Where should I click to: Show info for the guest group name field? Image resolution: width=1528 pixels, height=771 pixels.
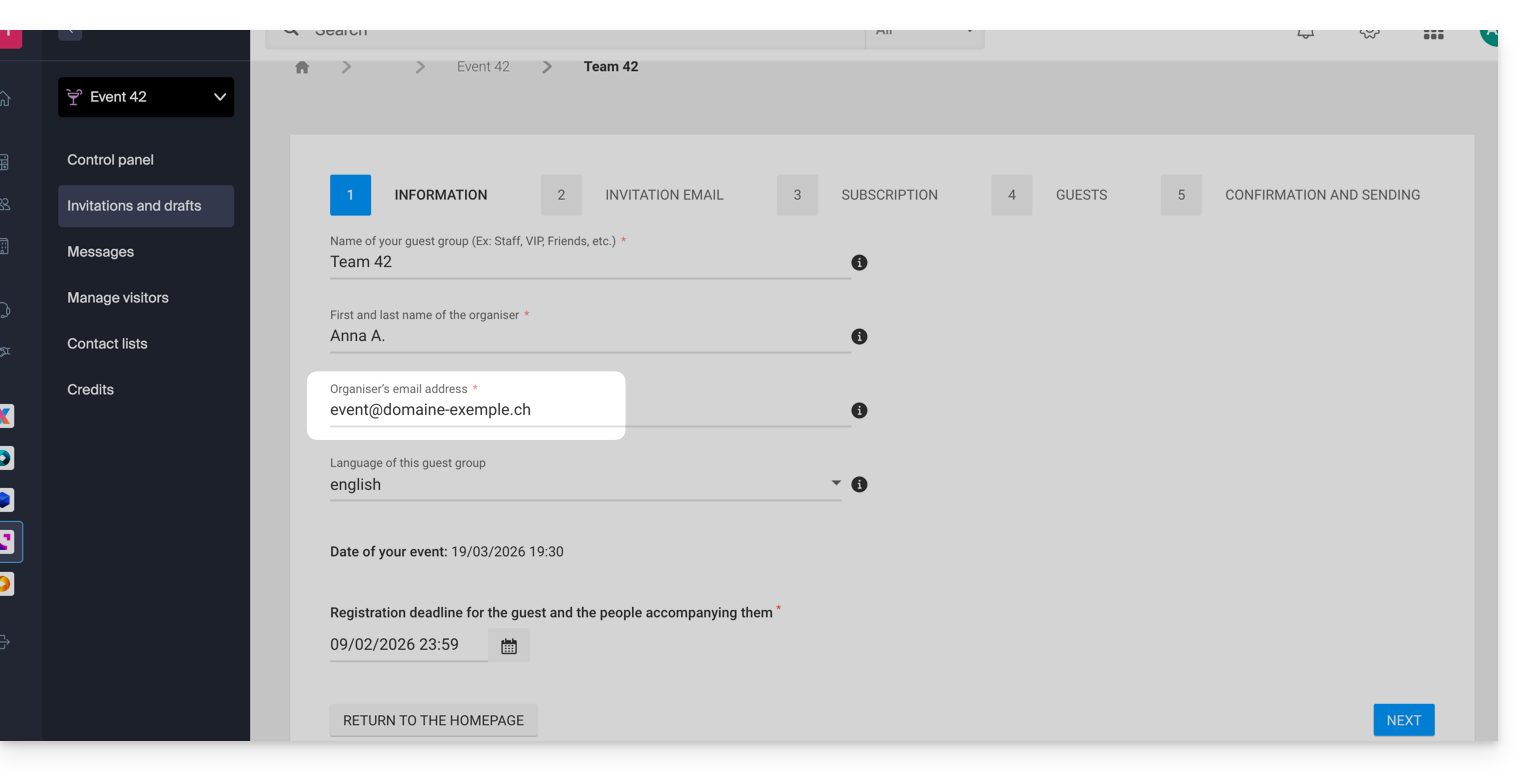click(859, 263)
